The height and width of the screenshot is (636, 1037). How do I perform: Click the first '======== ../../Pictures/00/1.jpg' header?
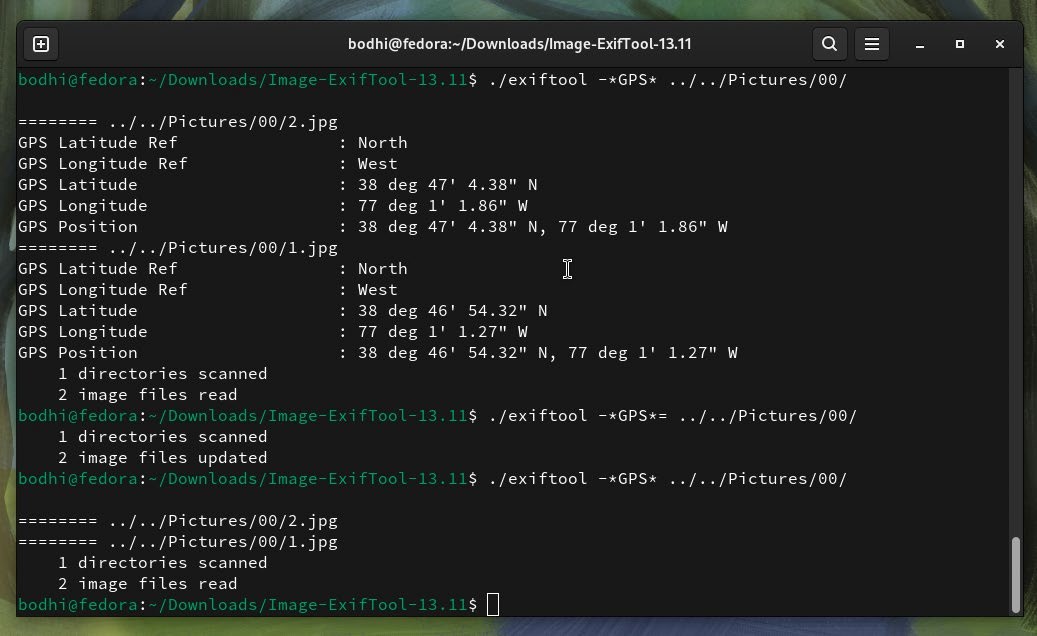[178, 248]
